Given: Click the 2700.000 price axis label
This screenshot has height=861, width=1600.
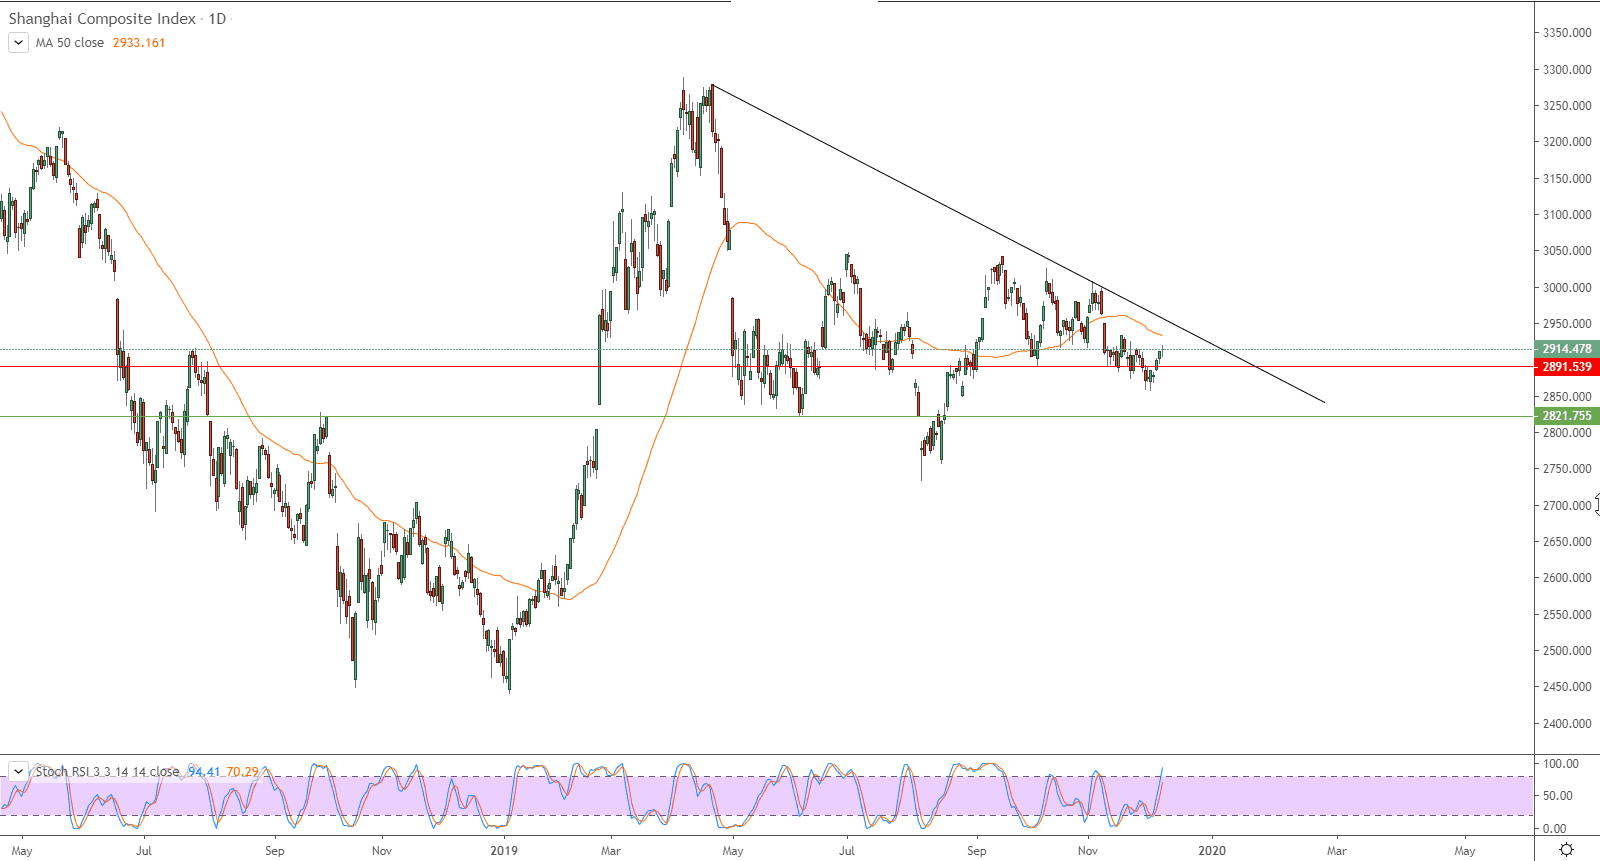Looking at the screenshot, I should pos(1567,506).
